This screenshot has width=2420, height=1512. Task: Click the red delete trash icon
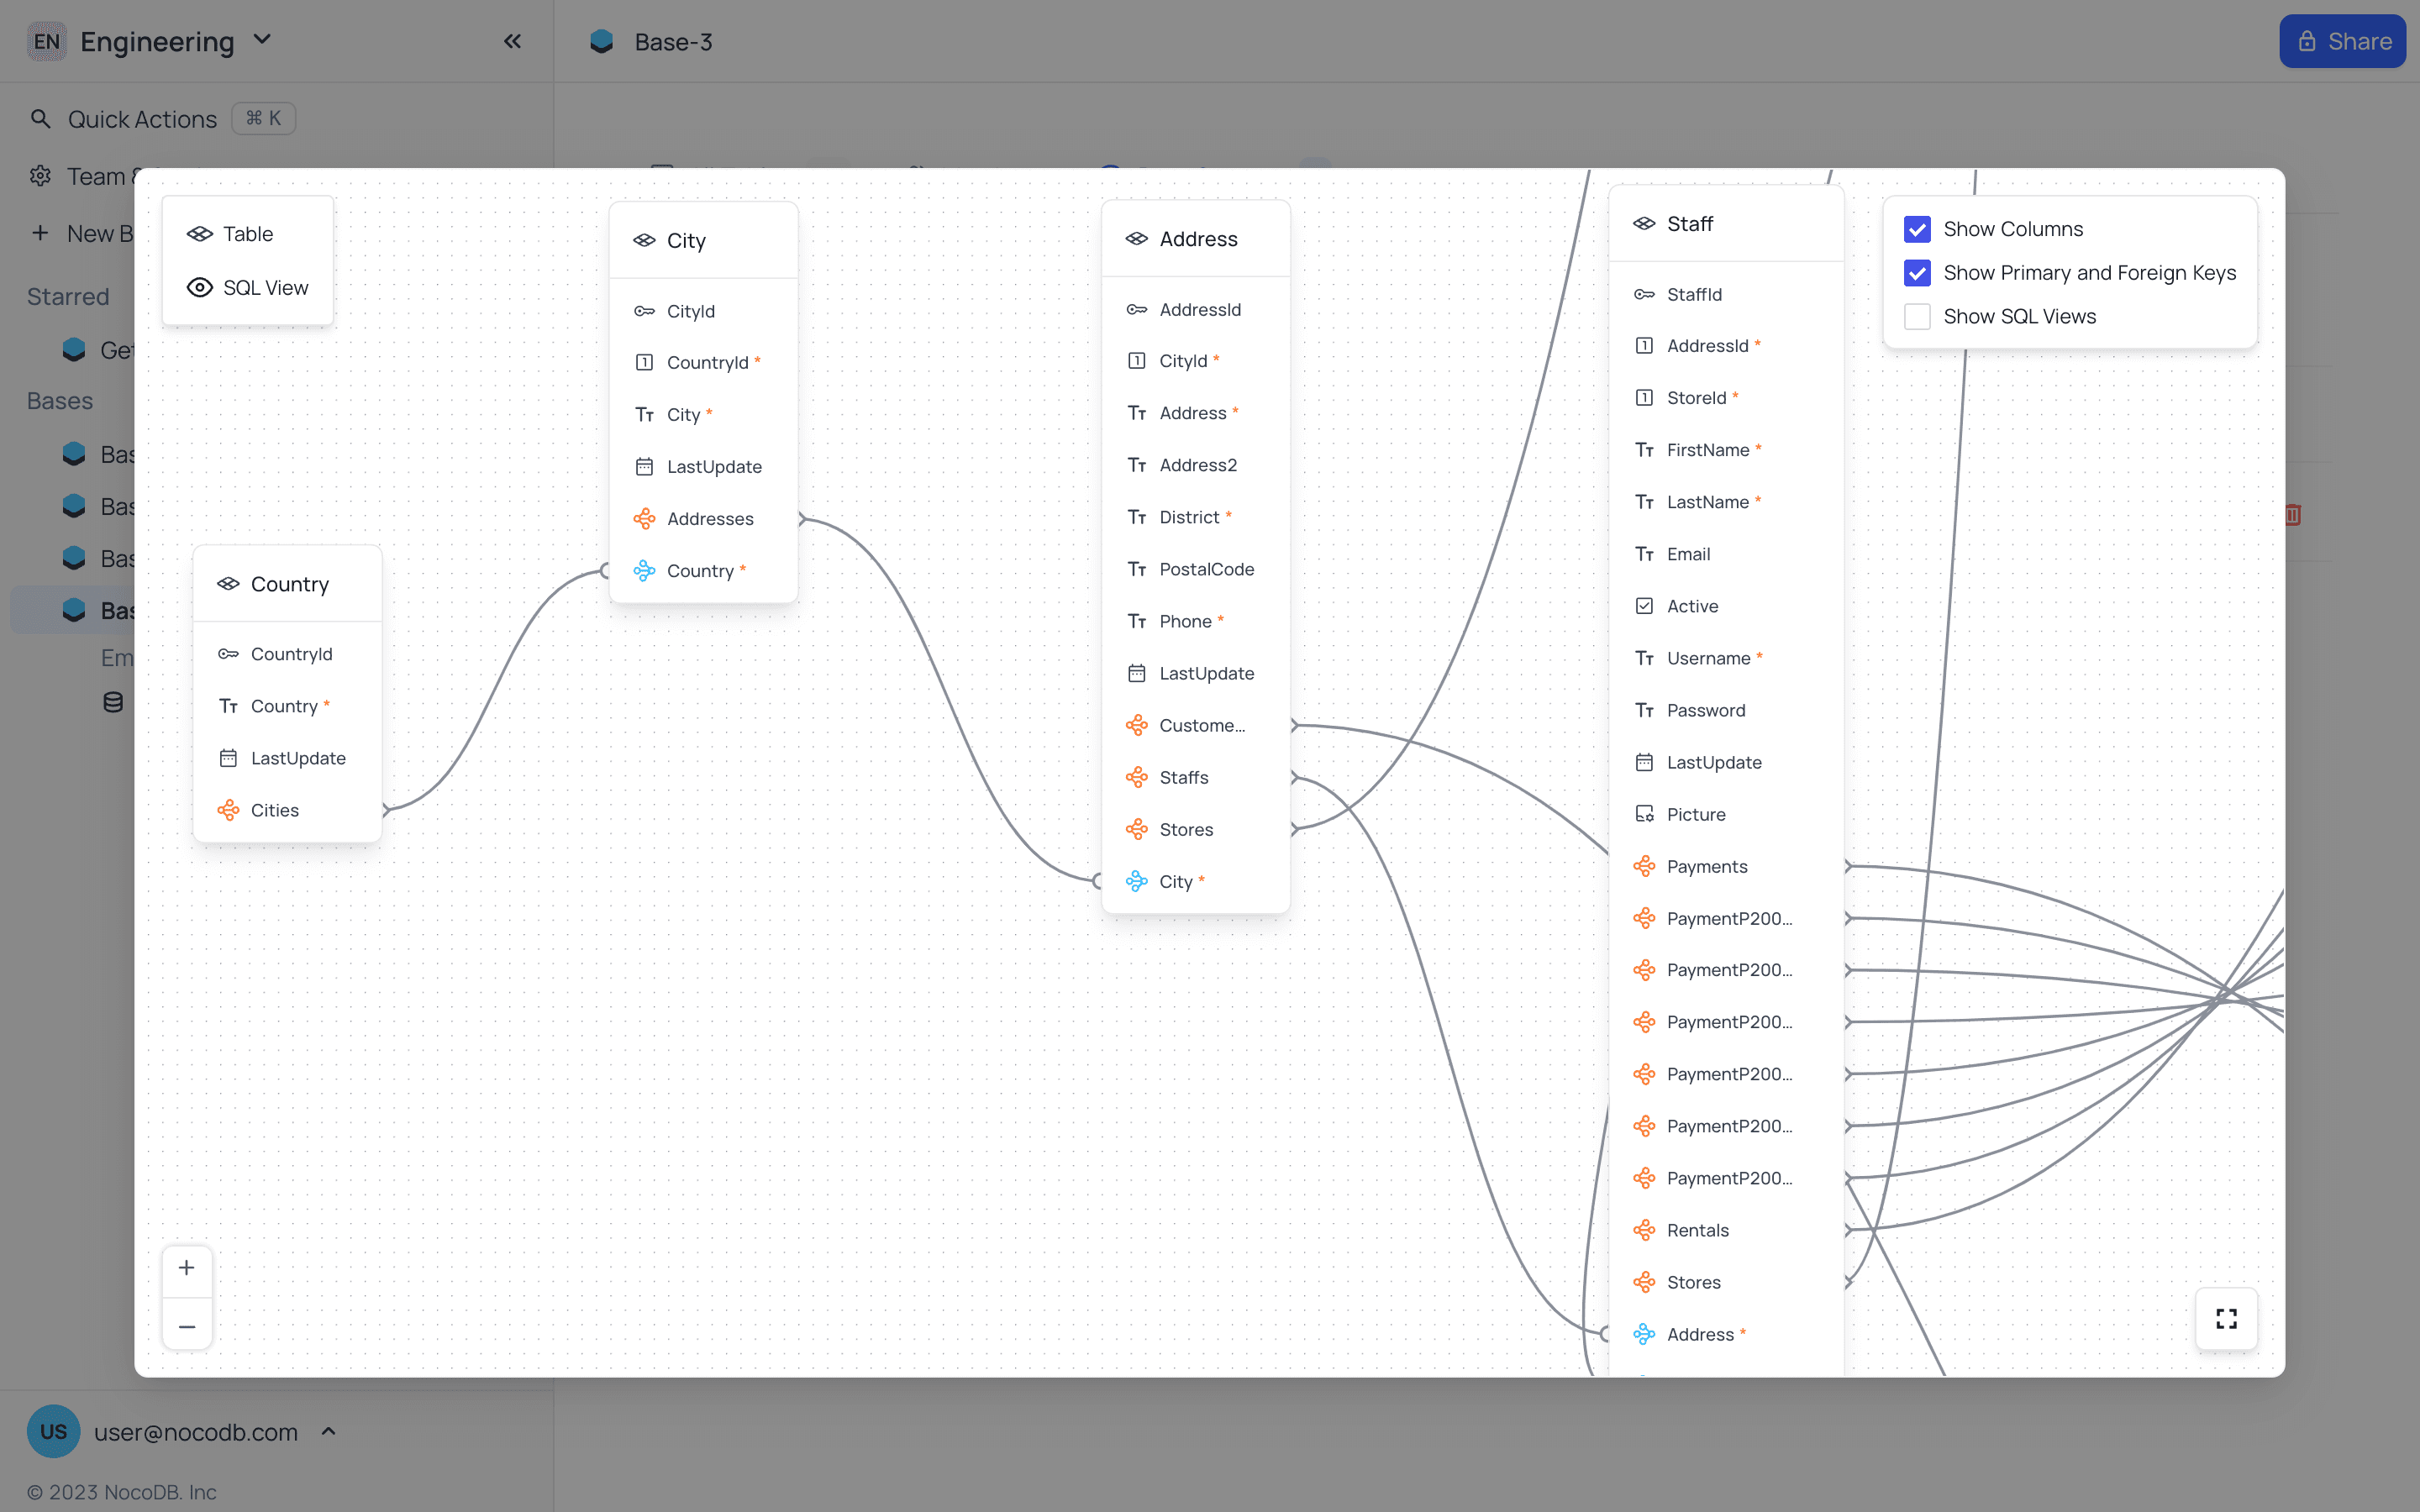(2293, 515)
